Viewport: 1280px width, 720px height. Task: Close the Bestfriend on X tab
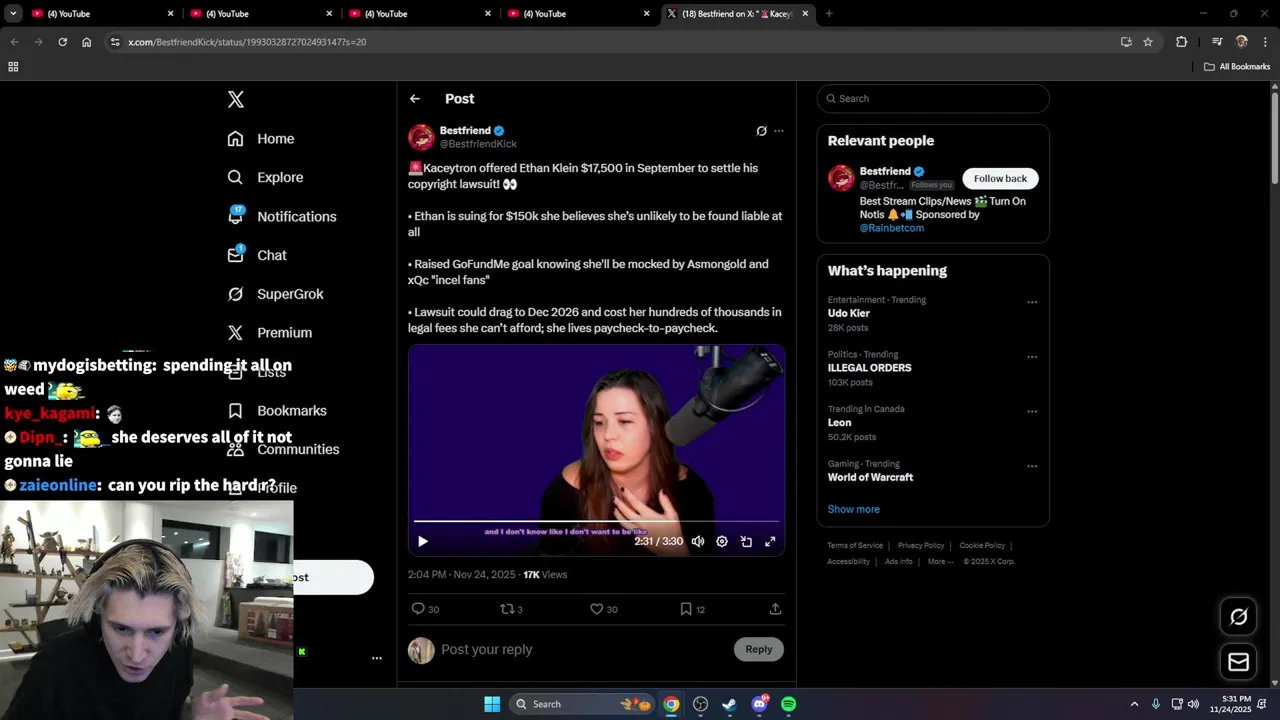point(805,14)
